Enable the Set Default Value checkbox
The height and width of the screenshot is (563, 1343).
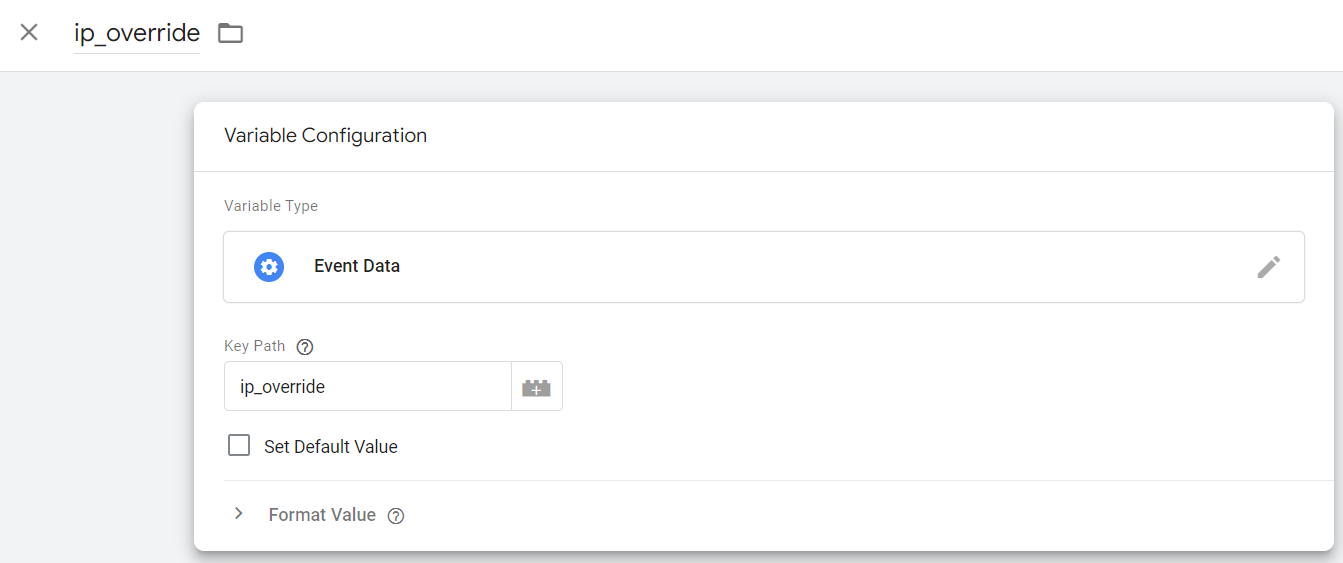239,446
